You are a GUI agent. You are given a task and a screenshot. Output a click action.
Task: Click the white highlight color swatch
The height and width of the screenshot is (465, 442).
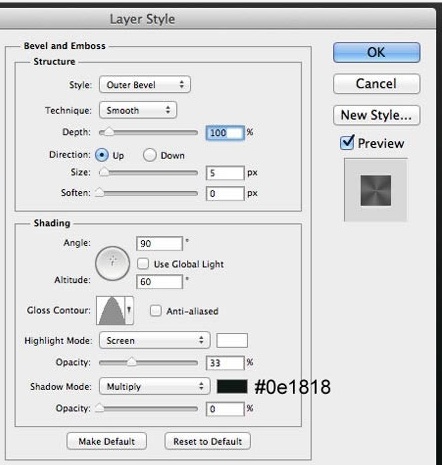click(232, 340)
